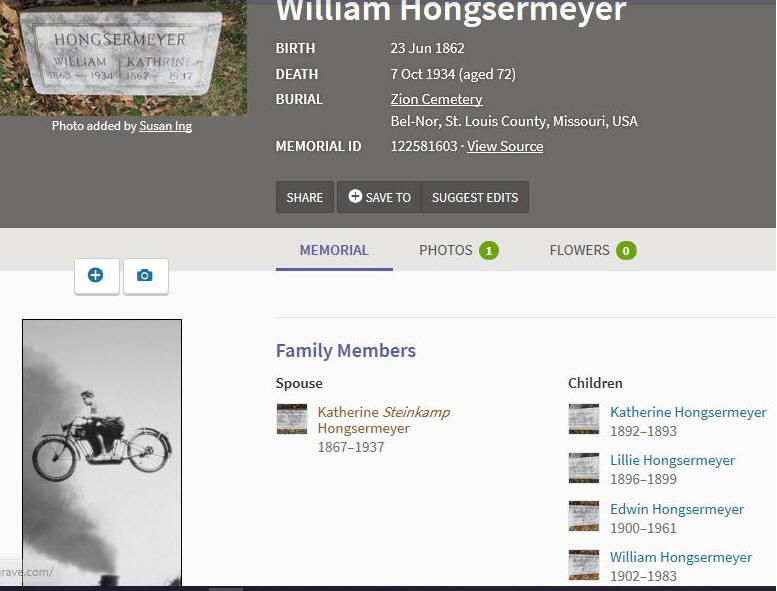
Task: Open the Zion Cemetery link
Action: click(x=436, y=99)
